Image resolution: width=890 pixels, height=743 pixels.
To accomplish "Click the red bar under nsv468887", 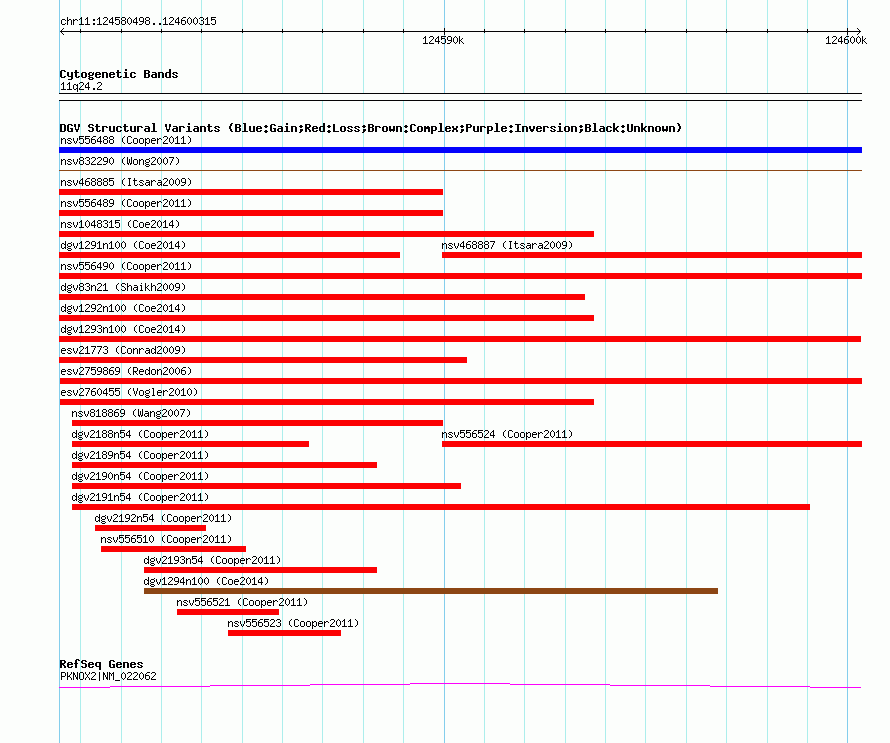I will (x=652, y=255).
